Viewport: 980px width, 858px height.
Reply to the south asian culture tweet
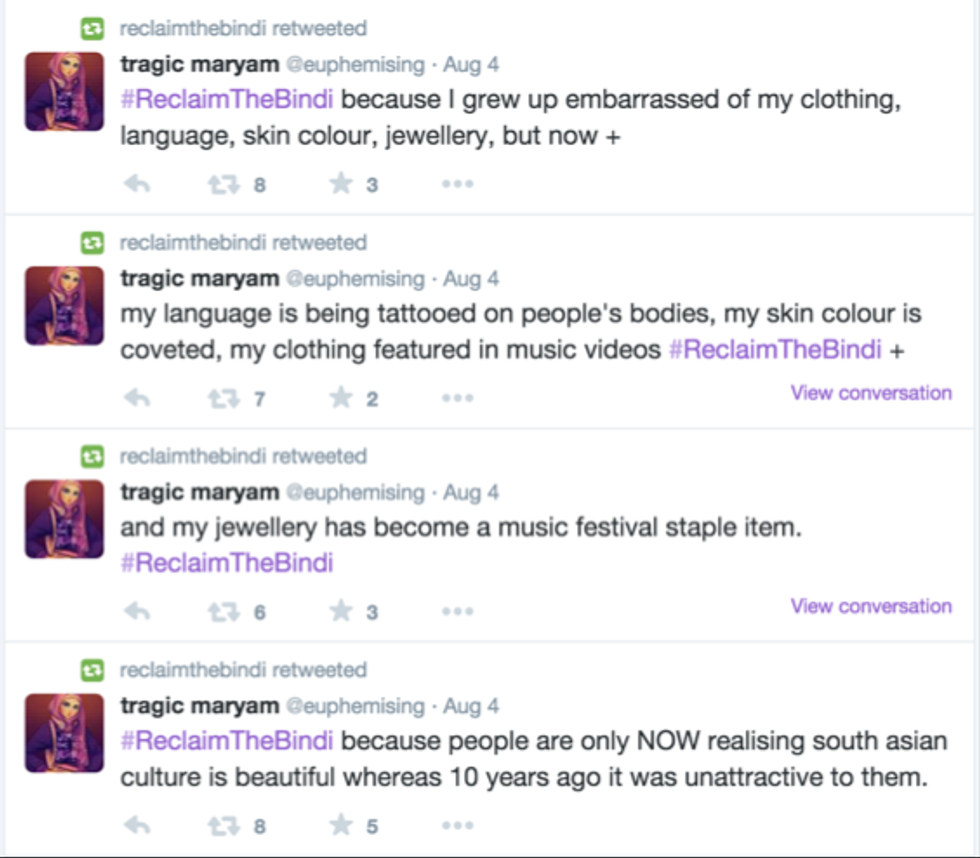pos(137,826)
